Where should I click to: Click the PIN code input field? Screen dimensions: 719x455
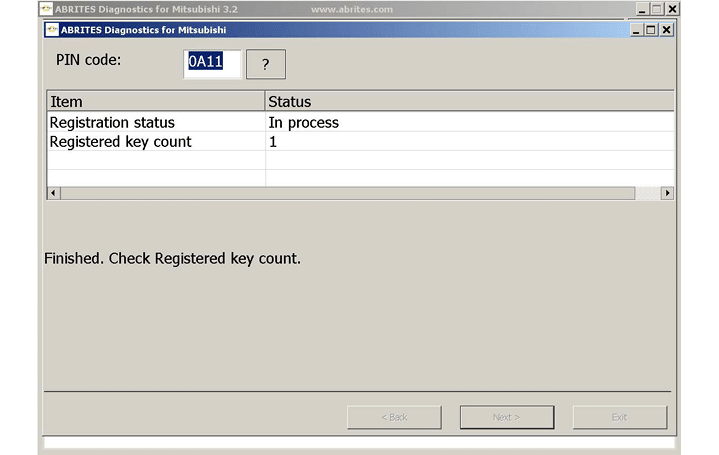(212, 63)
